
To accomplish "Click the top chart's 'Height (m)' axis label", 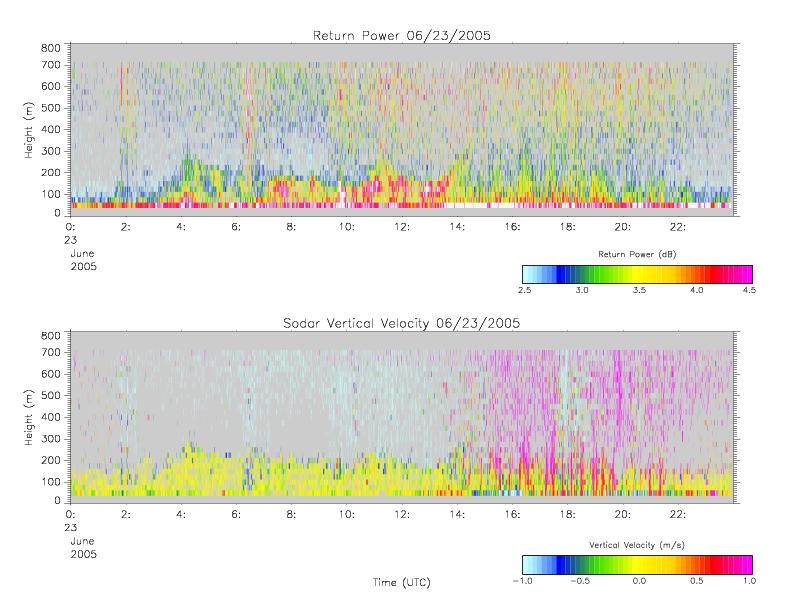I will tap(29, 130).
